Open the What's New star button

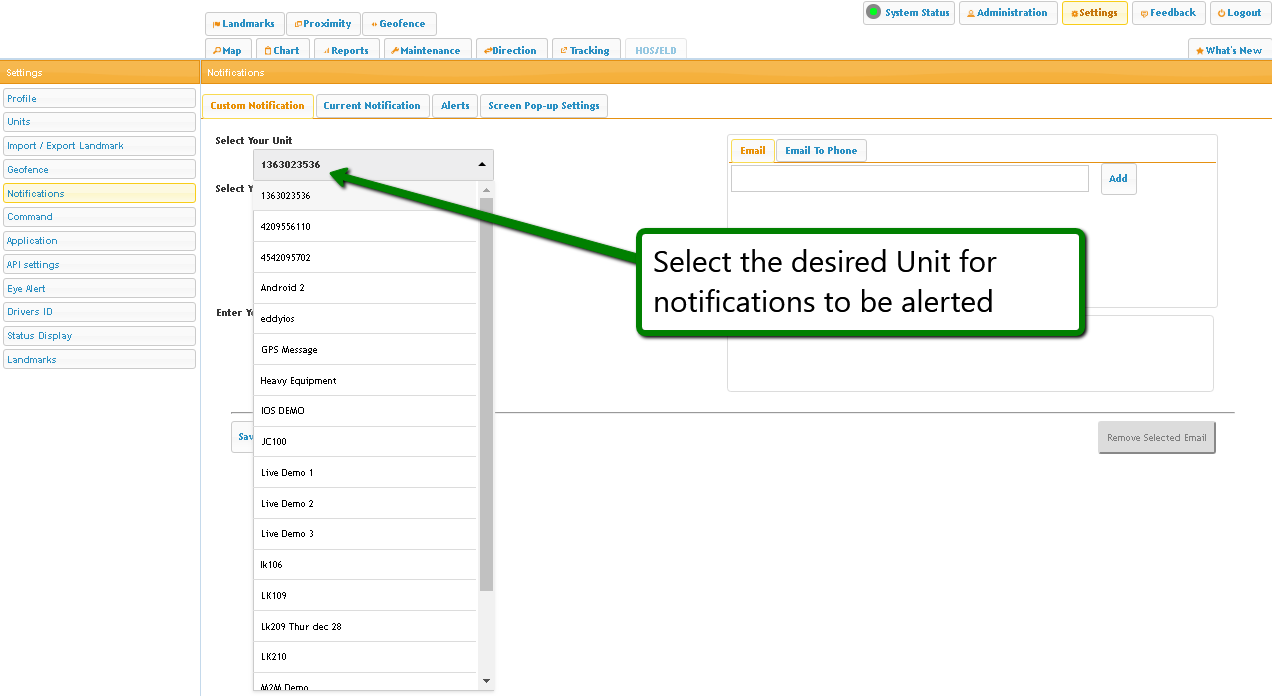click(1229, 51)
